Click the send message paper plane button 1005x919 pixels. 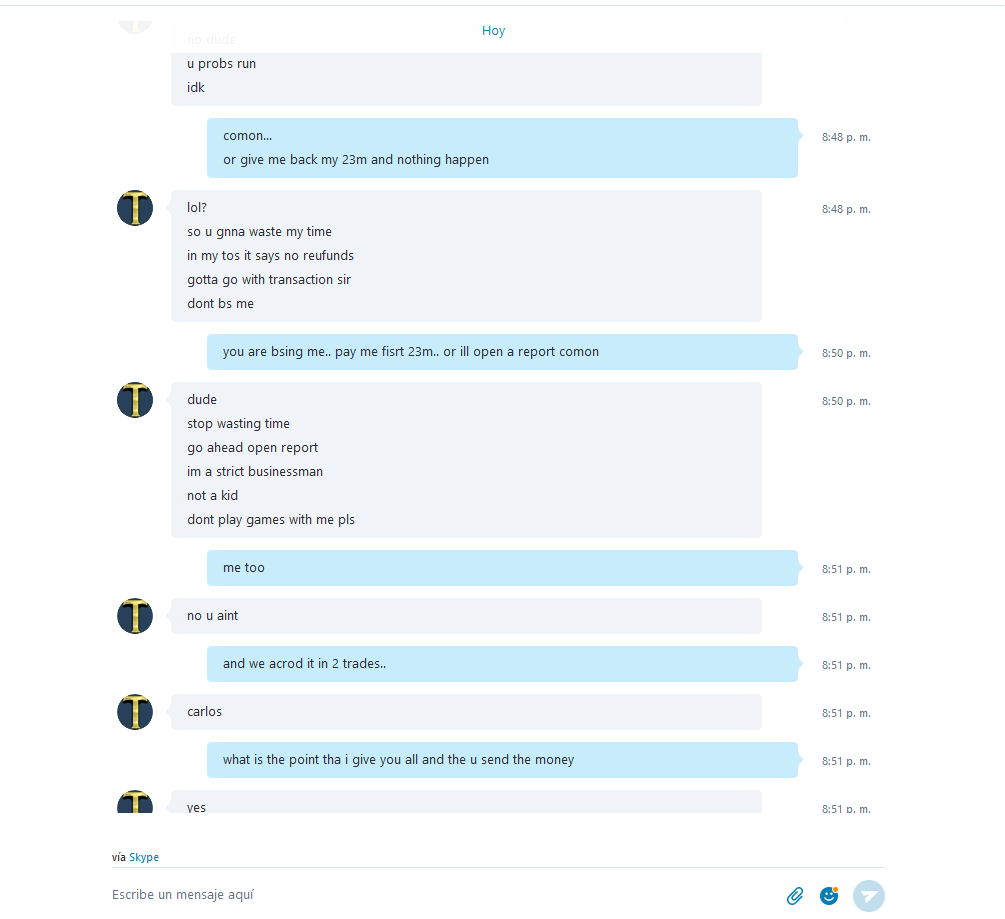(x=868, y=895)
